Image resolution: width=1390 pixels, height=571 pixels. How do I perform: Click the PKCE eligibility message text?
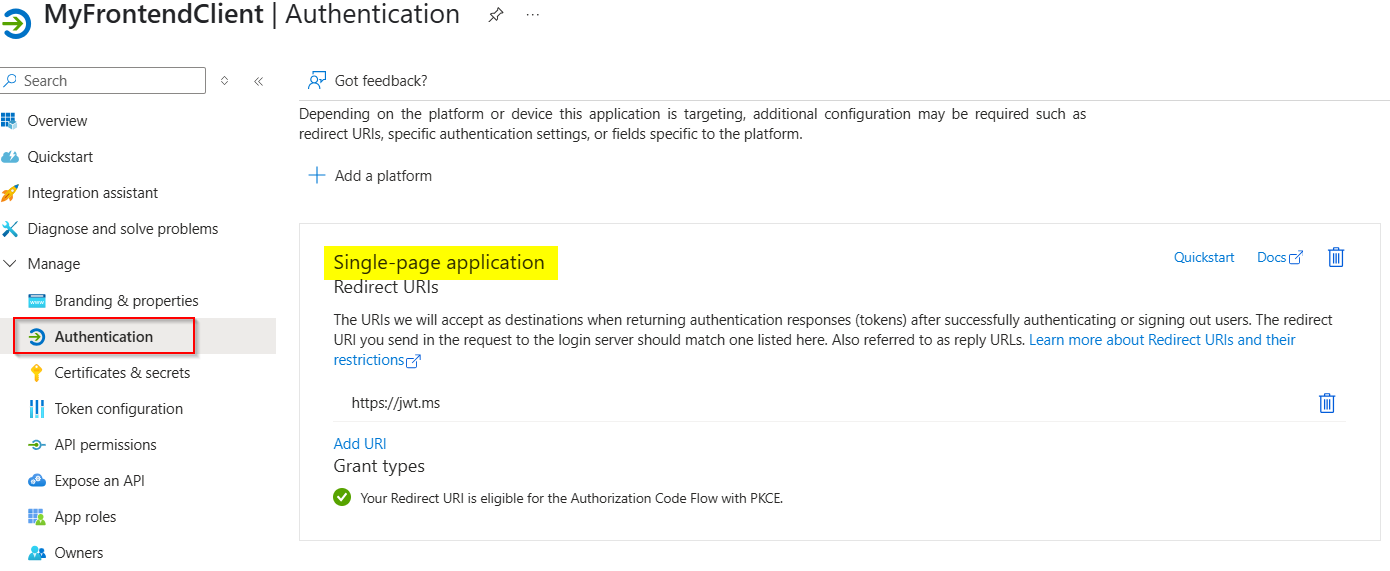[572, 498]
